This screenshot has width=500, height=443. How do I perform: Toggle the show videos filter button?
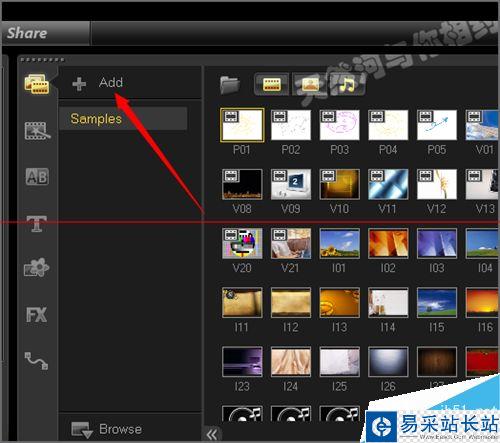click(x=272, y=84)
